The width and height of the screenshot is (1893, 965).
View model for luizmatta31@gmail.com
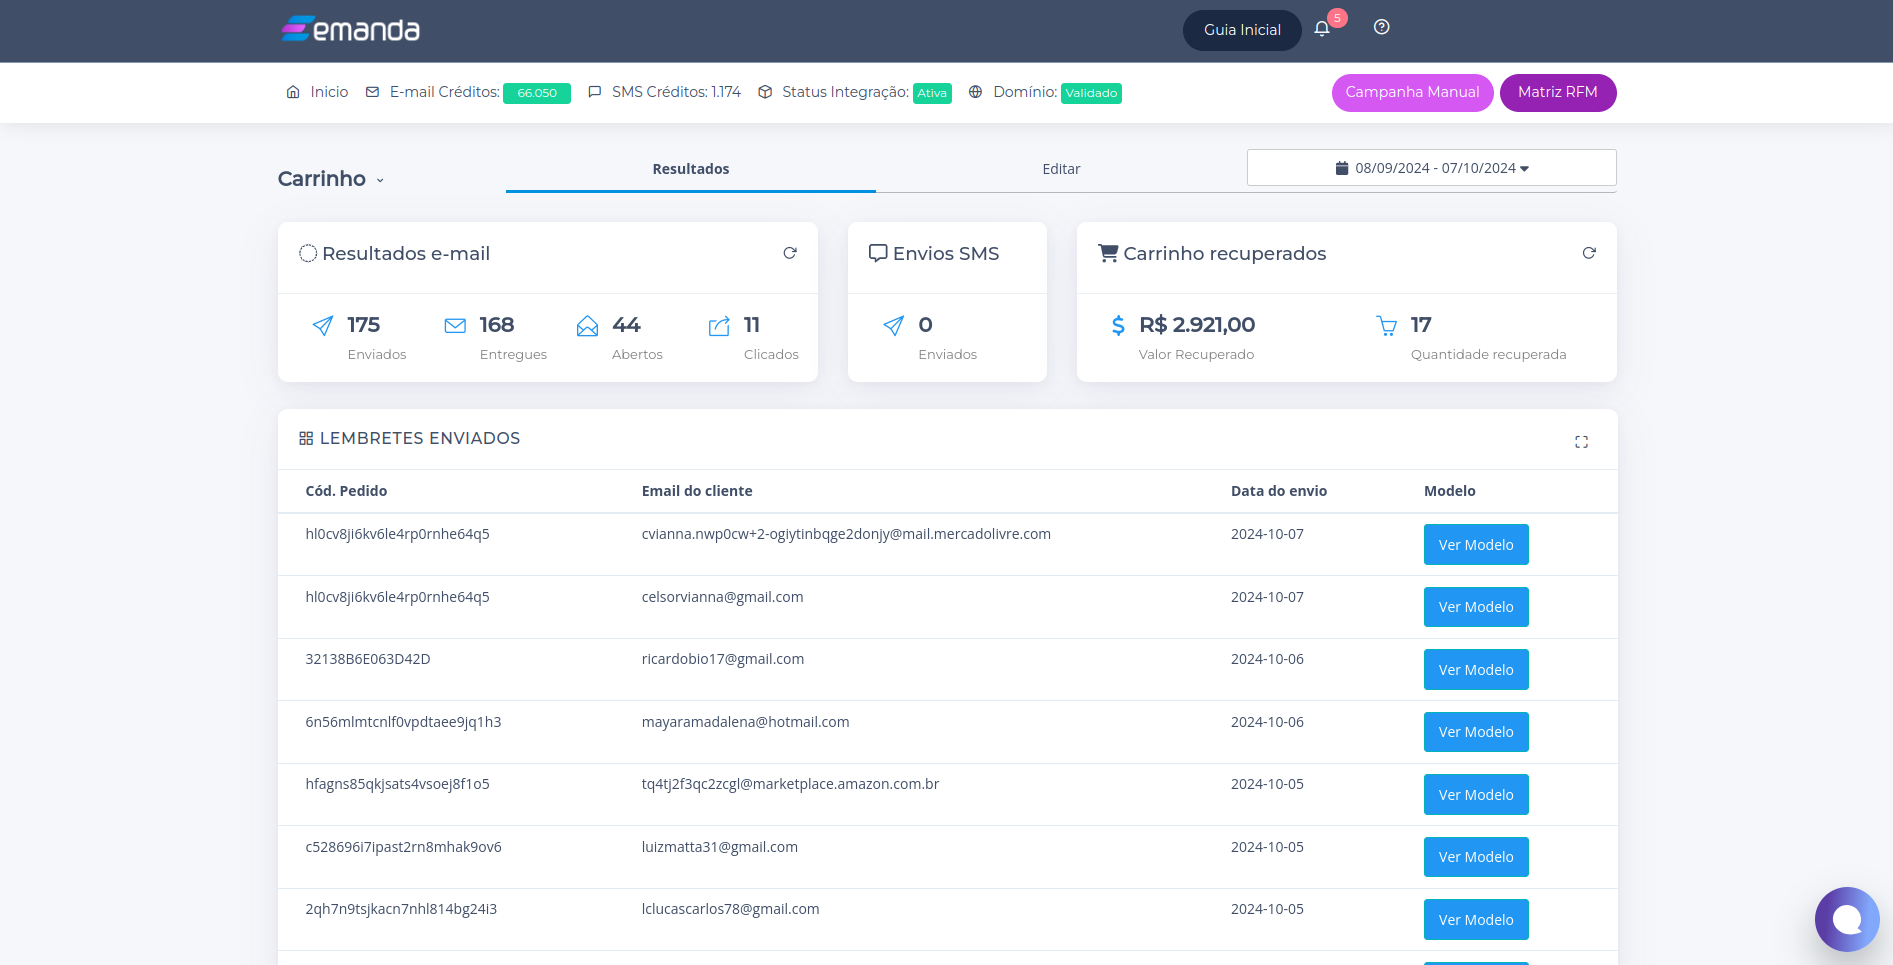[1476, 857]
